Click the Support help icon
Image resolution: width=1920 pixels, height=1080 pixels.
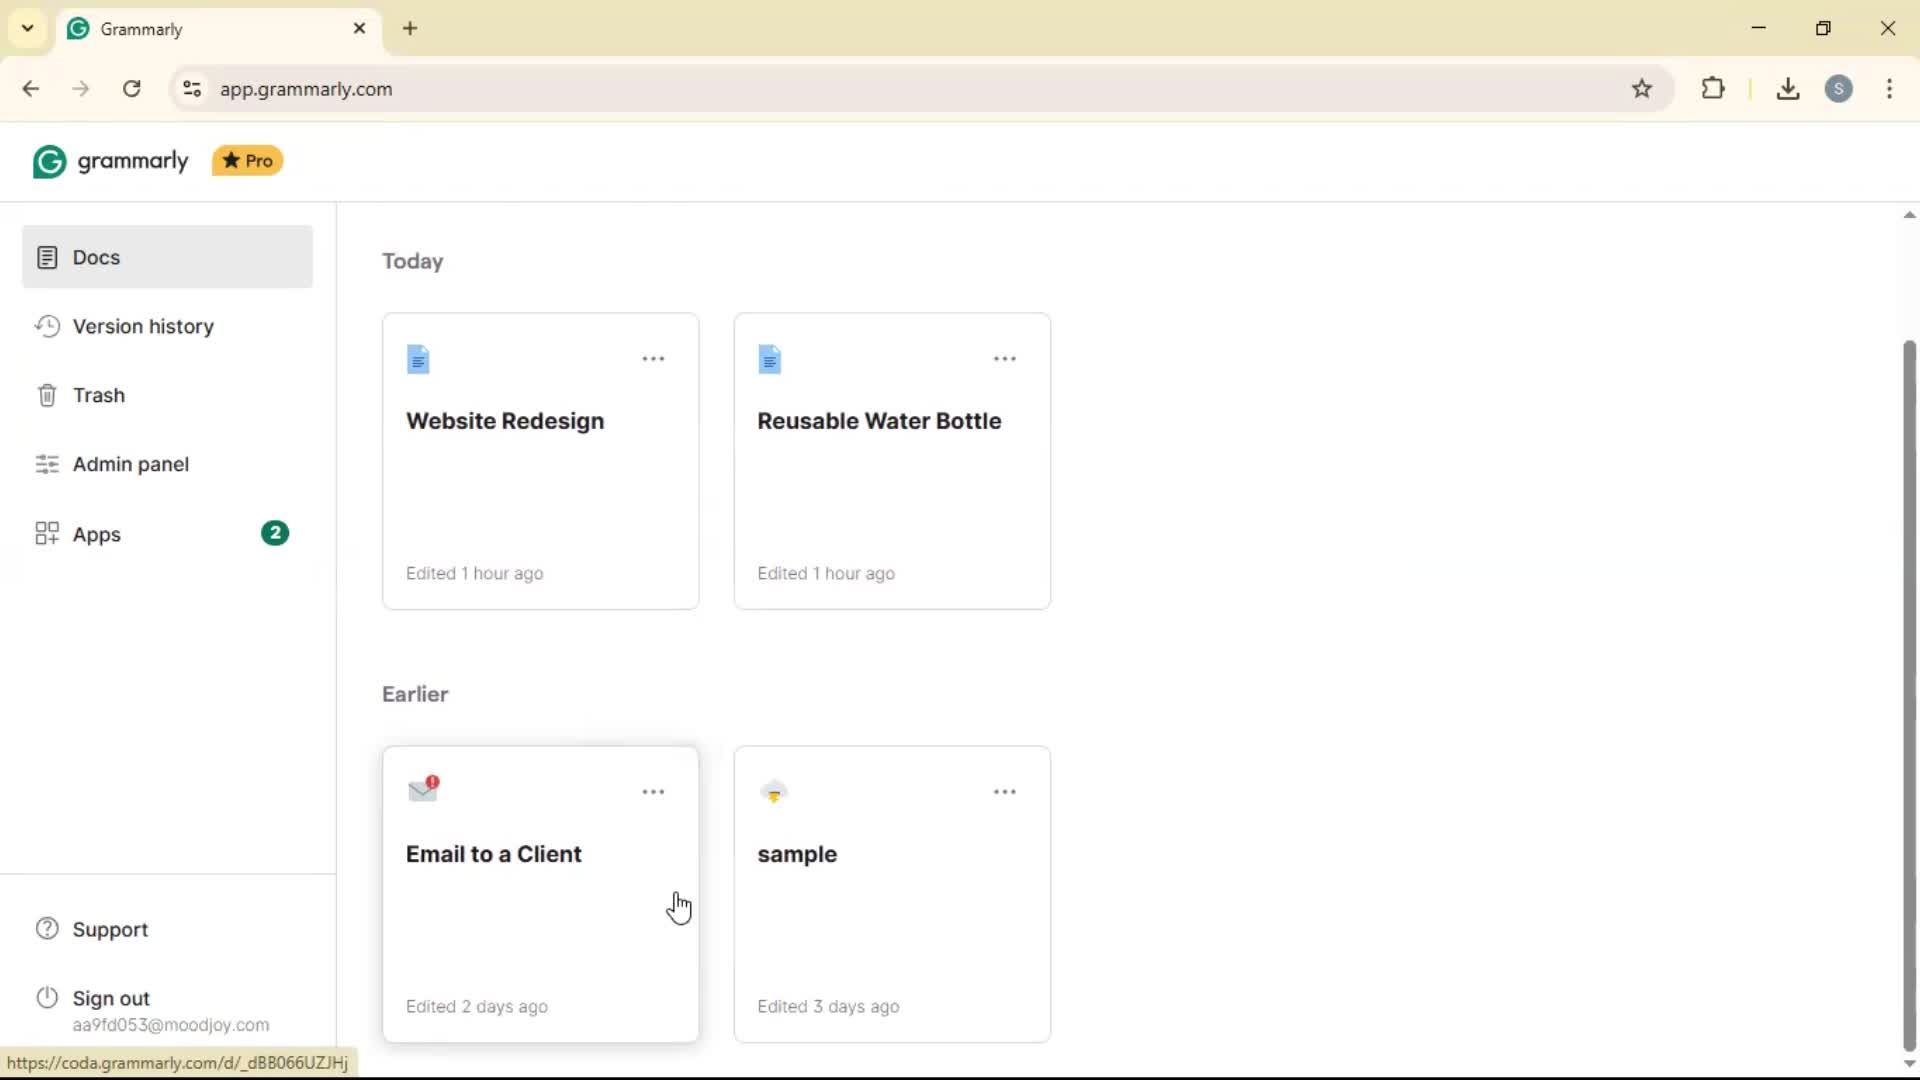coord(47,929)
